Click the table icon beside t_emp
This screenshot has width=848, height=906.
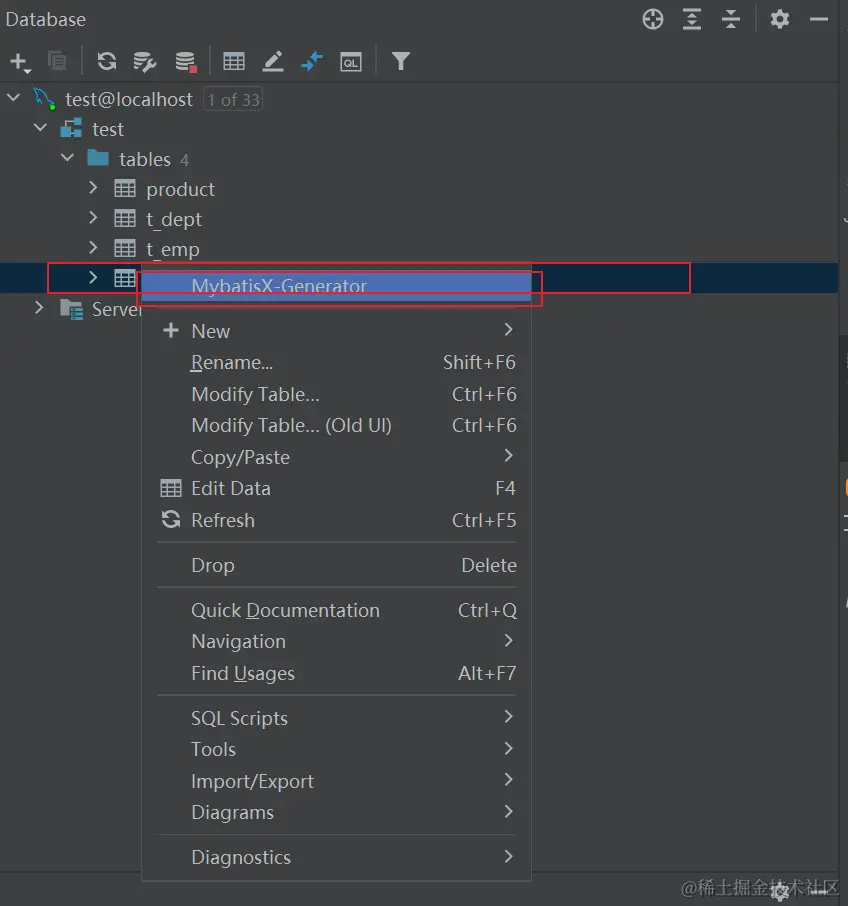[x=125, y=248]
